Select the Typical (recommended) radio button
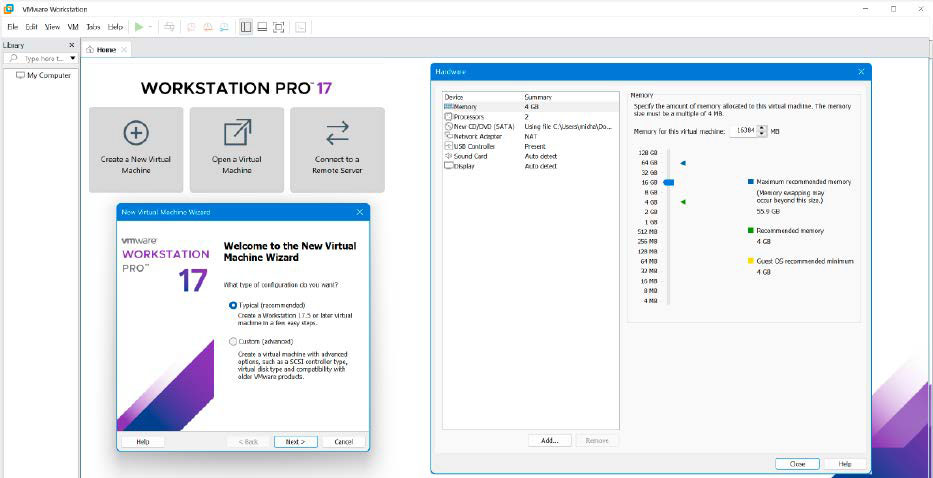Screen dimensions: 933x478 pos(233,305)
